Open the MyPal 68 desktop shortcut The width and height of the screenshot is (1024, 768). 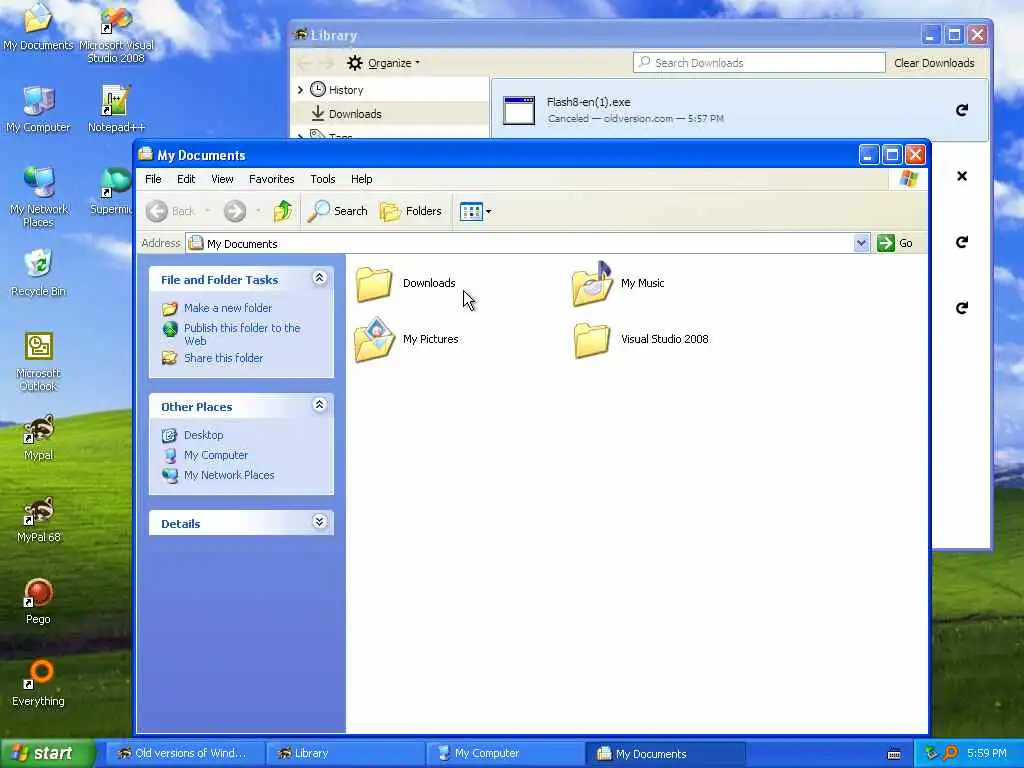39,520
